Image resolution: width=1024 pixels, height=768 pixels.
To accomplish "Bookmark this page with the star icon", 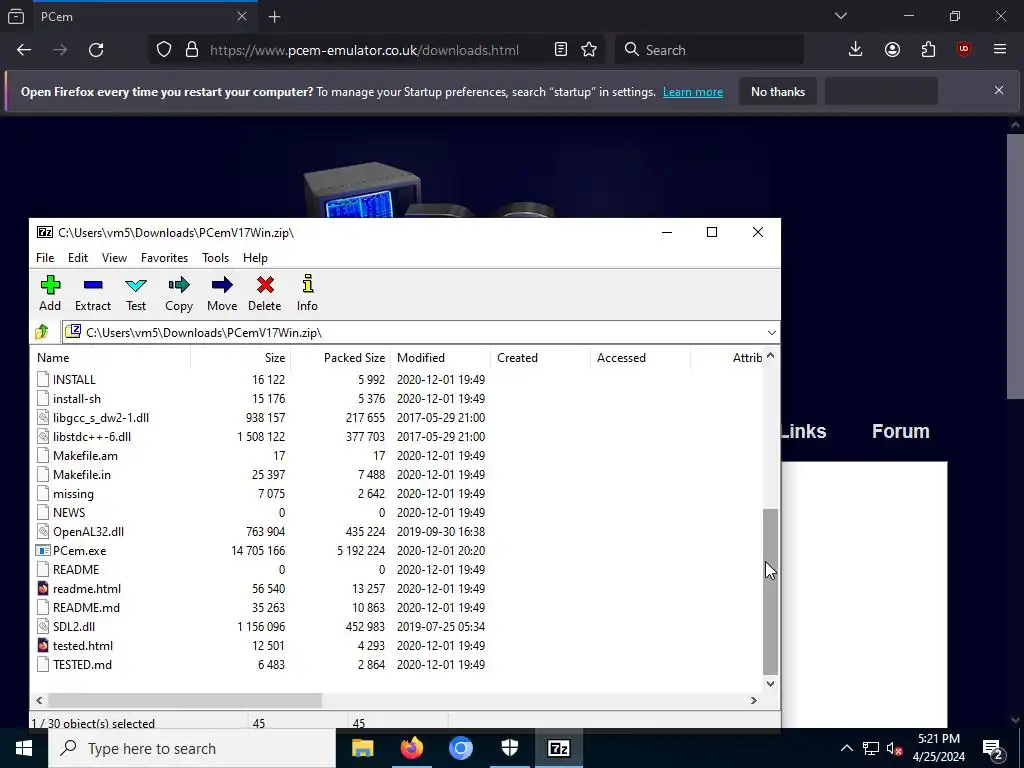I will pyautogui.click(x=589, y=50).
